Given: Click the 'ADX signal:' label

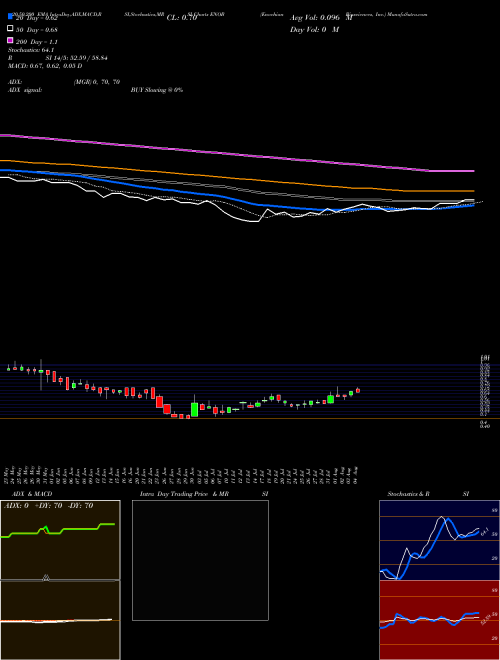Looking at the screenshot, I should pos(25,90).
